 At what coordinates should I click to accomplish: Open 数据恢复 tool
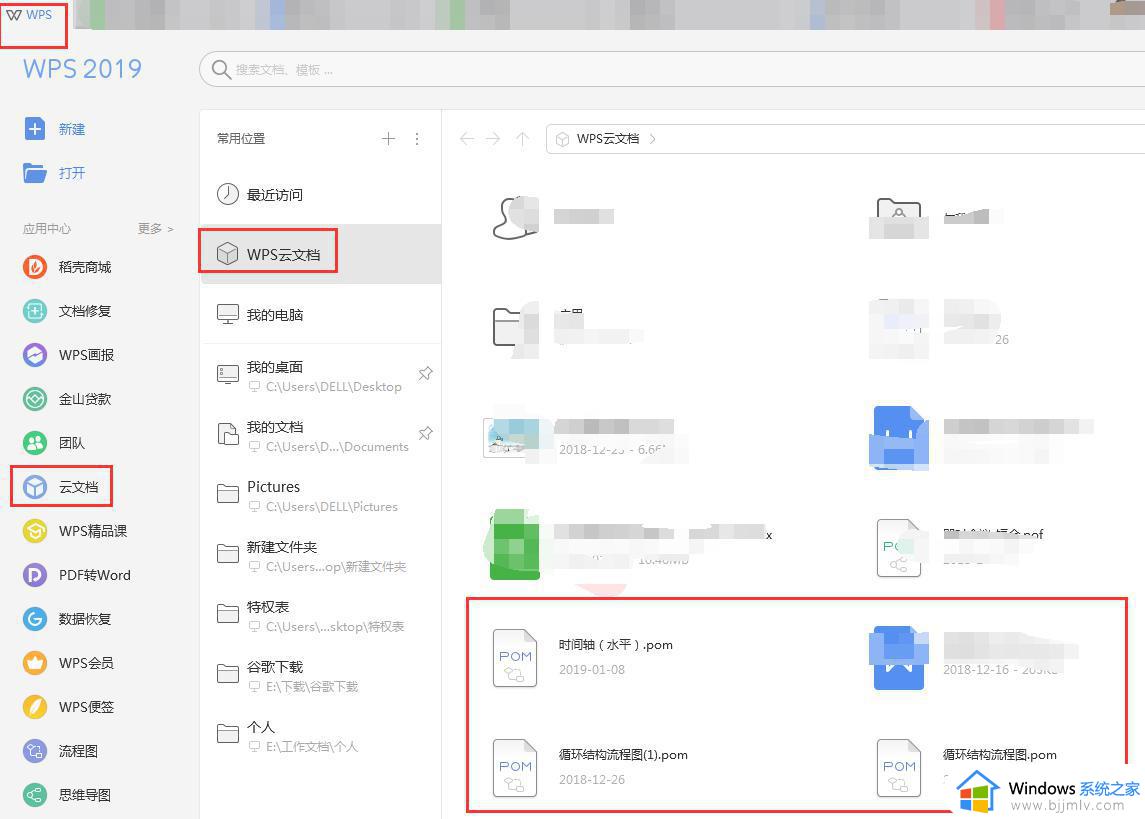pos(67,619)
